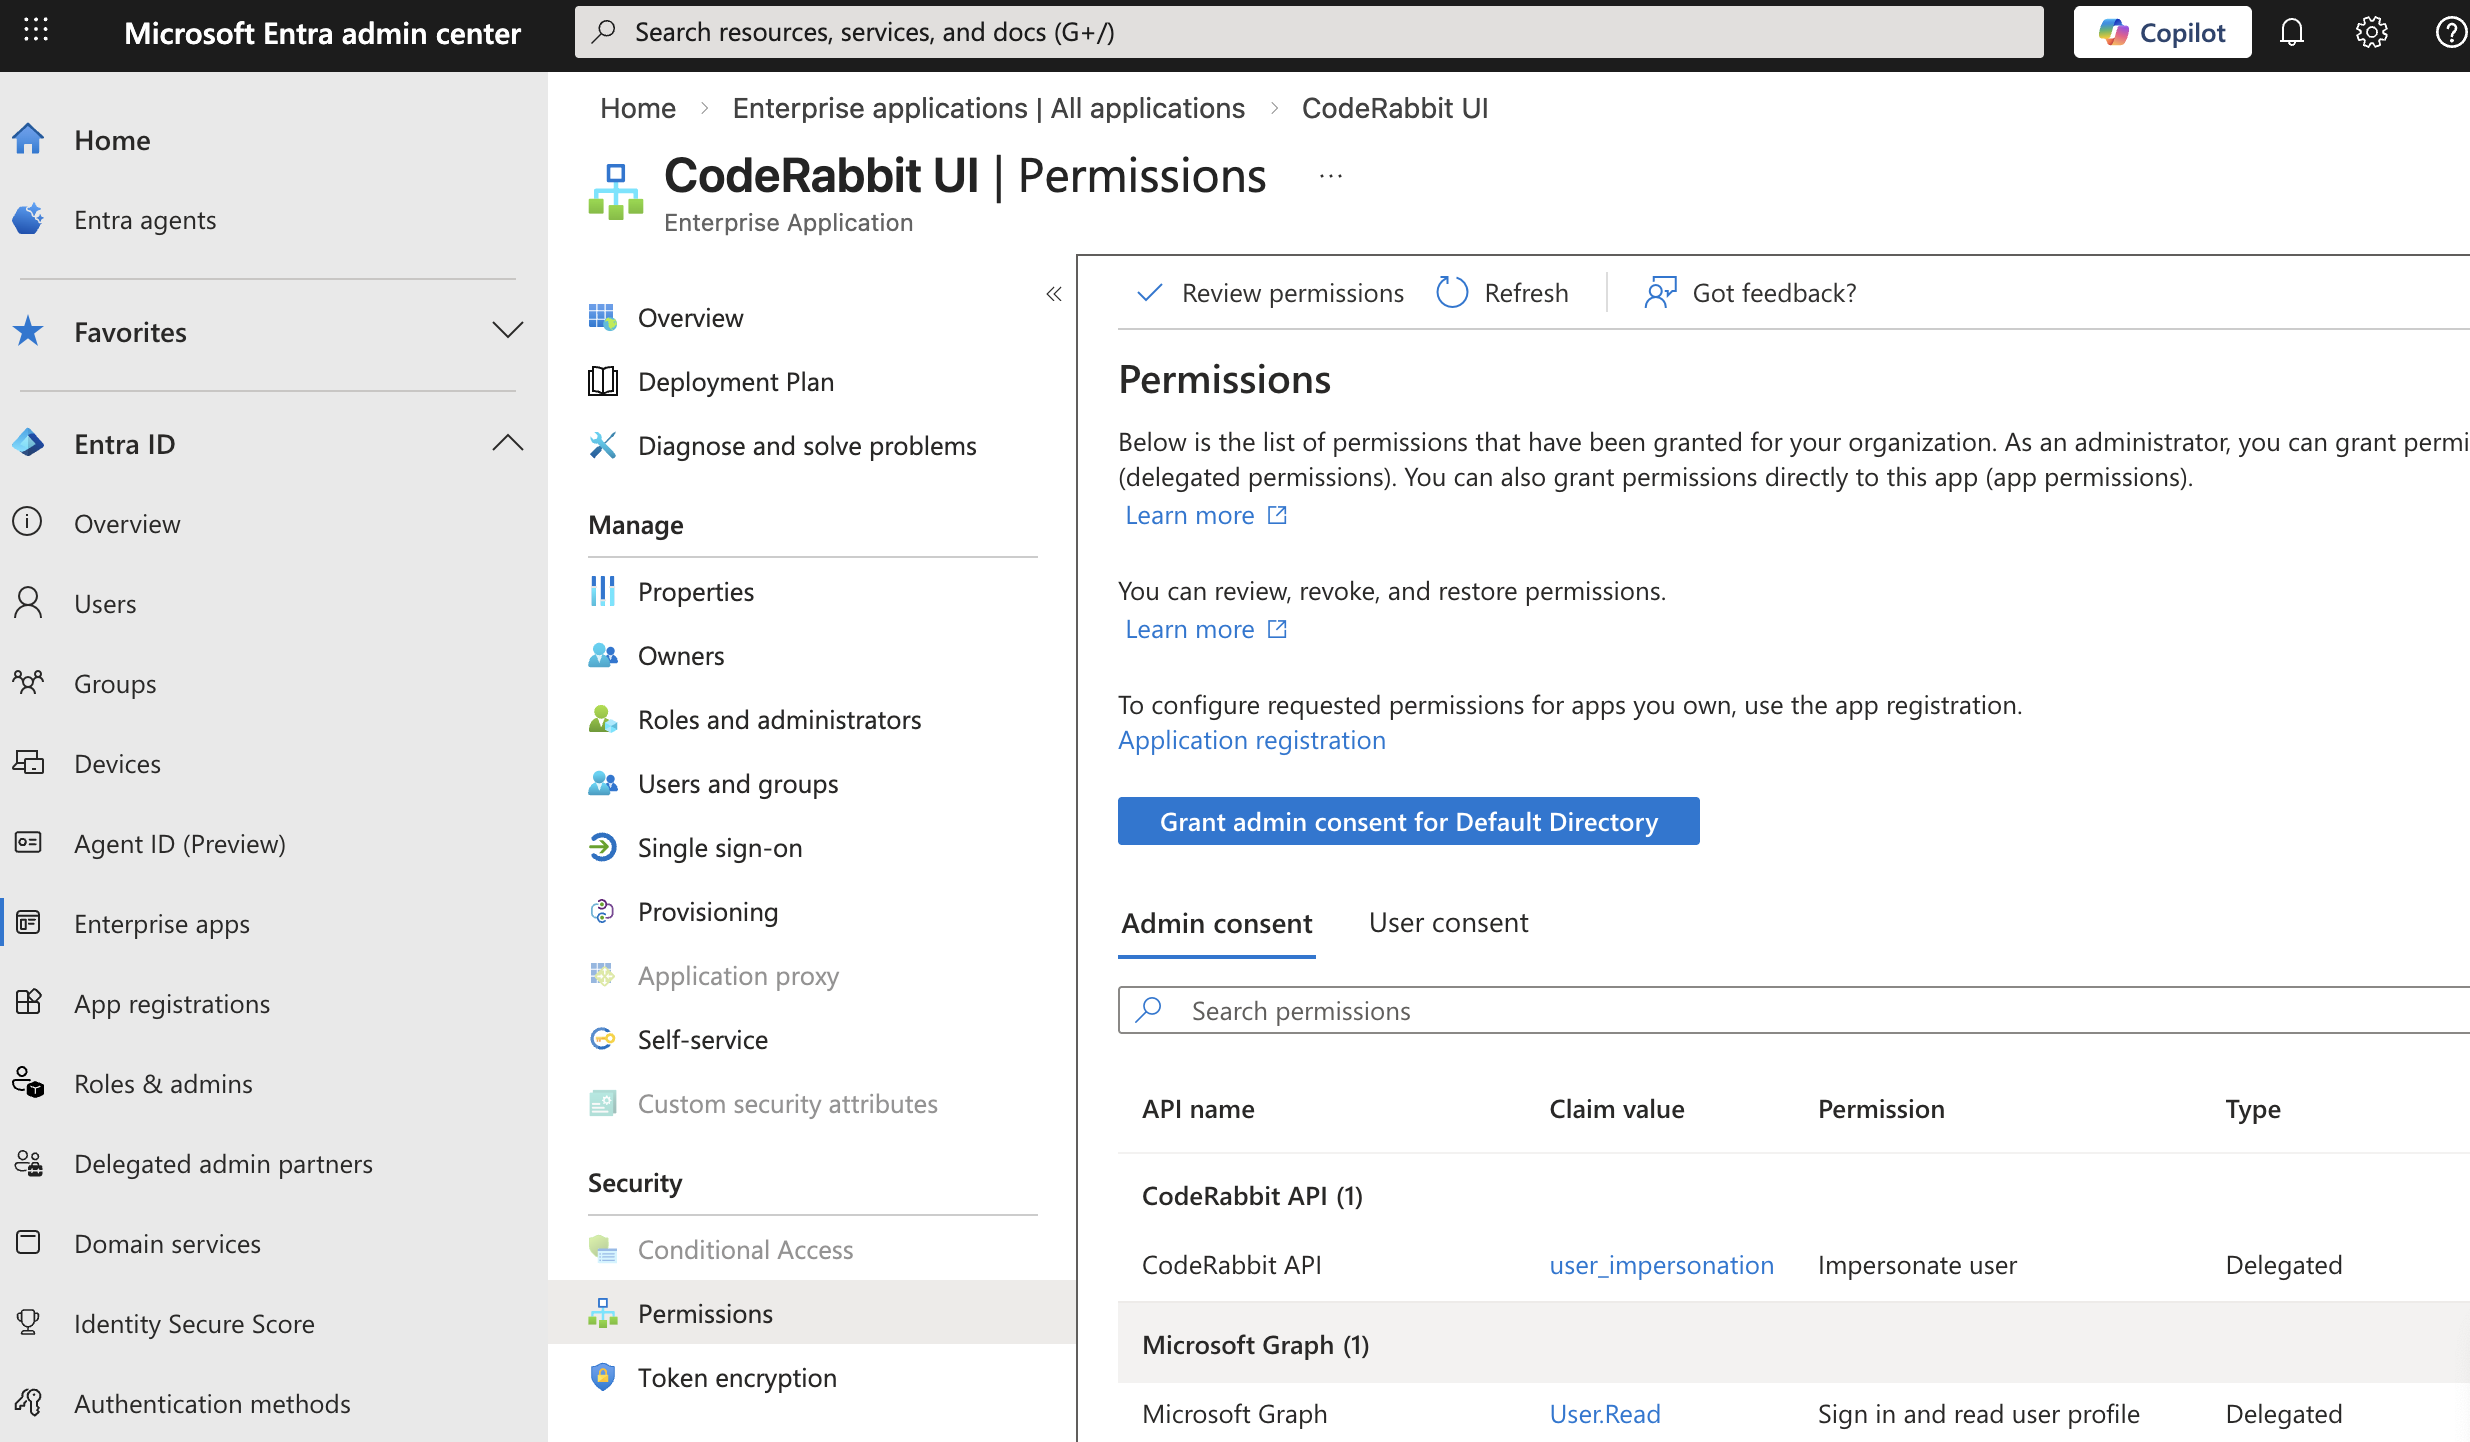The height and width of the screenshot is (1442, 2470).
Task: Open the app launcher waffle grid
Action: 36,31
